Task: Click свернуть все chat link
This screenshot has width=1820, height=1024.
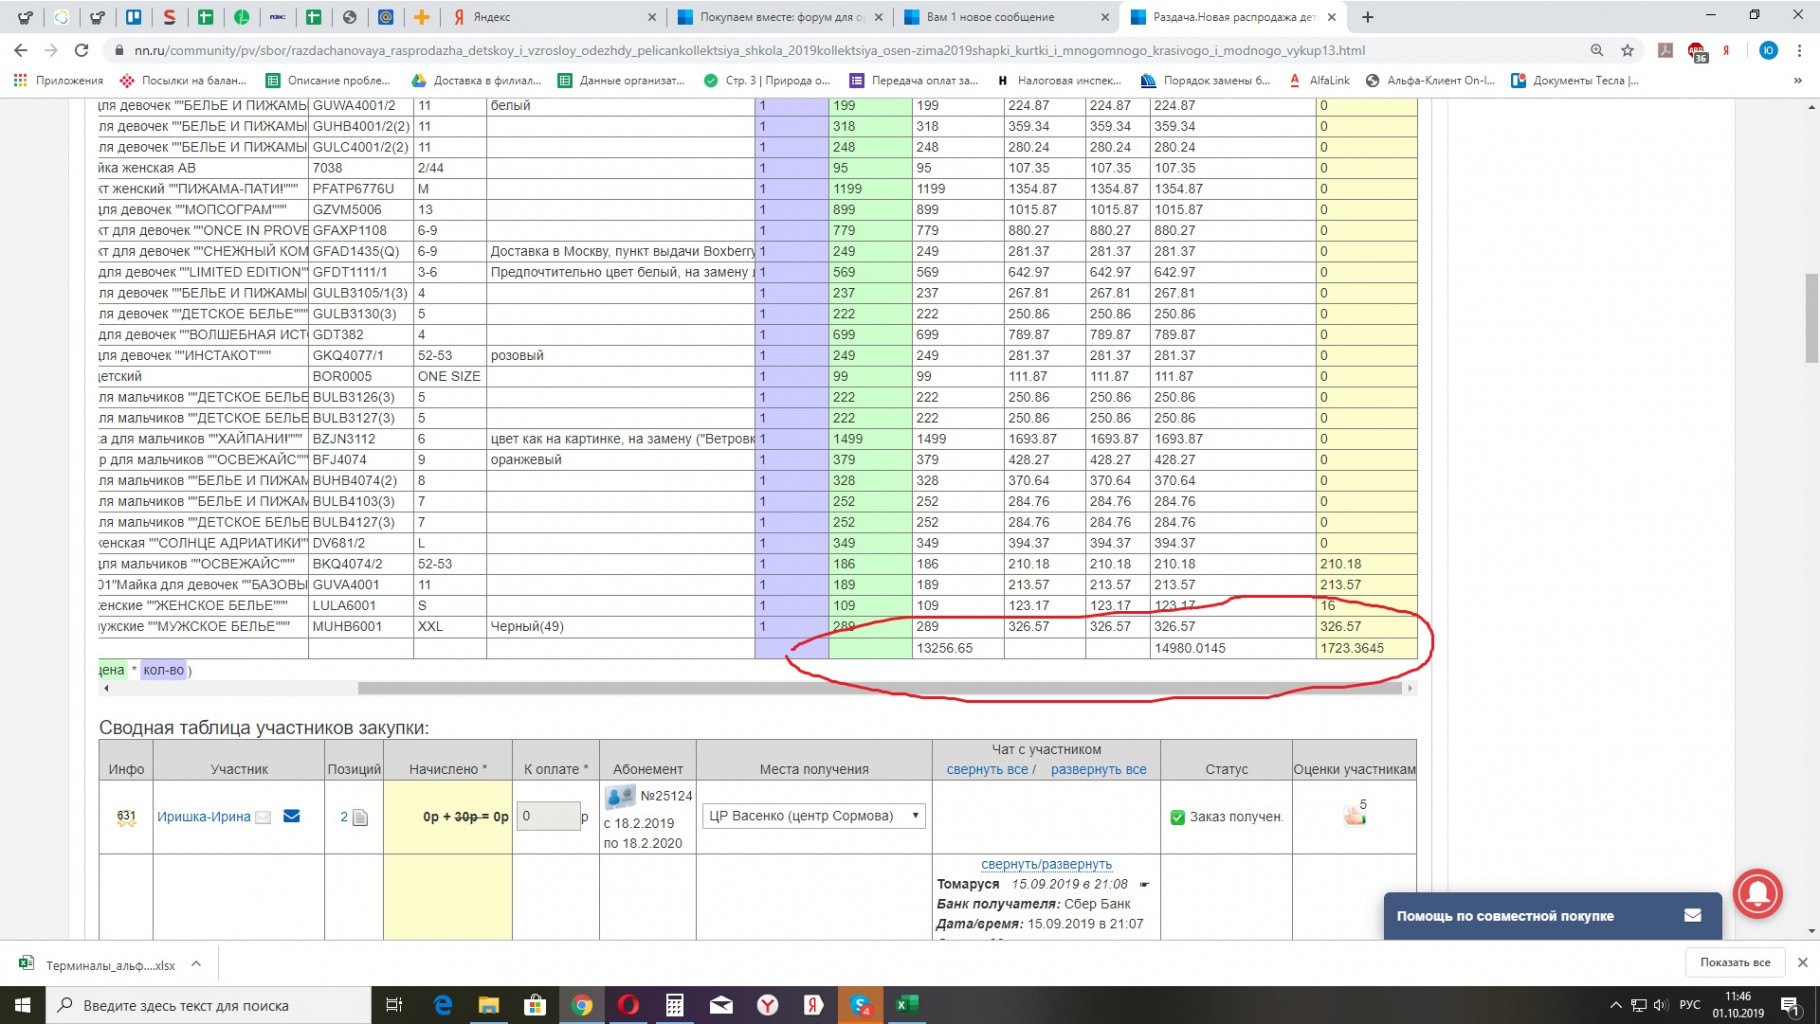Action: (x=987, y=769)
